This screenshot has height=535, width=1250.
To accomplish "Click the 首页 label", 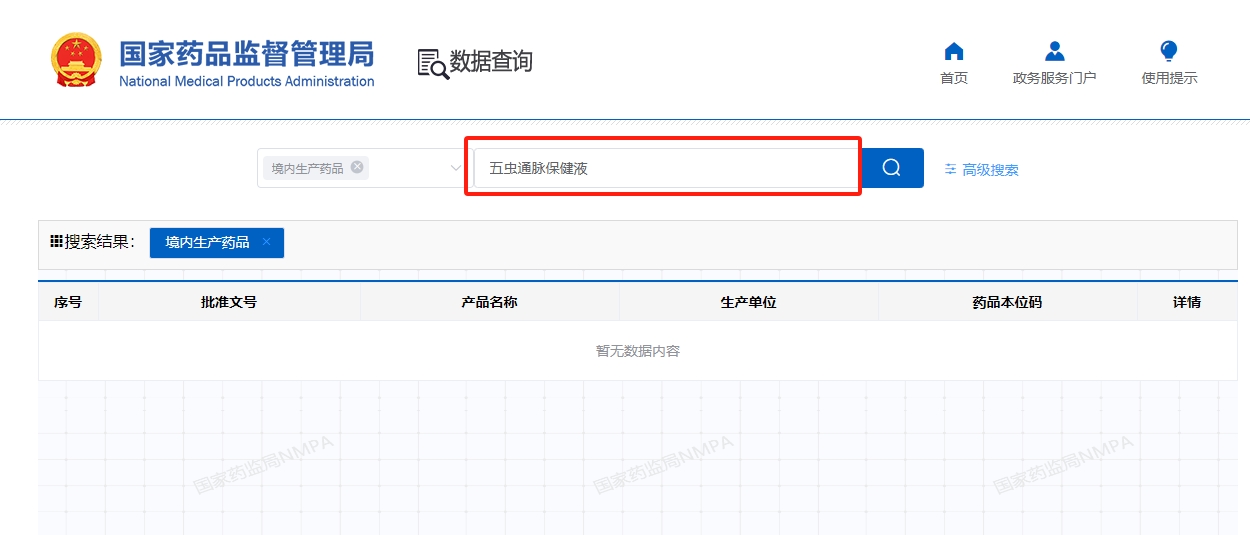I will point(954,78).
